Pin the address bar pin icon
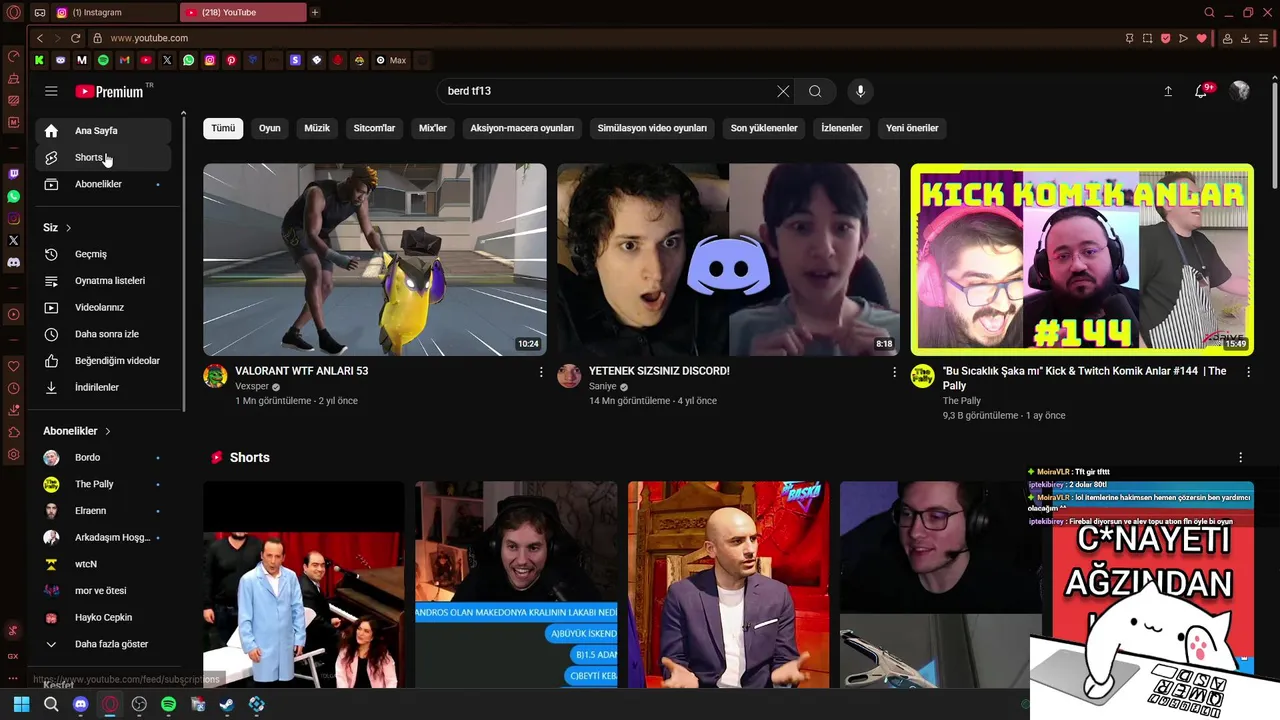 (1129, 38)
